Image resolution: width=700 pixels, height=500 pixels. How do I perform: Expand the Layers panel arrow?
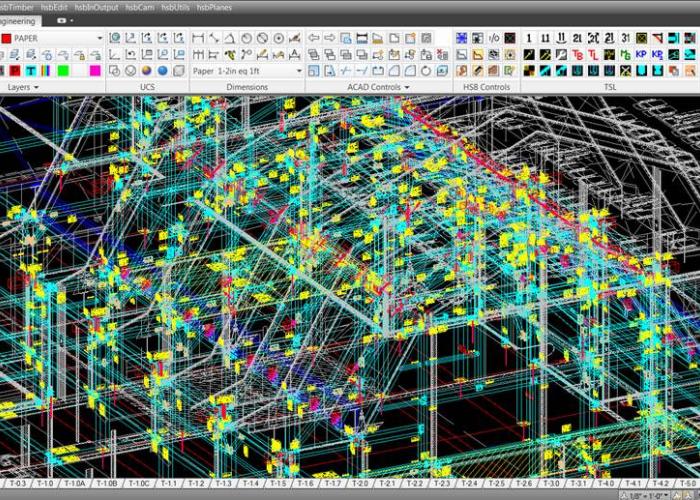(x=36, y=88)
